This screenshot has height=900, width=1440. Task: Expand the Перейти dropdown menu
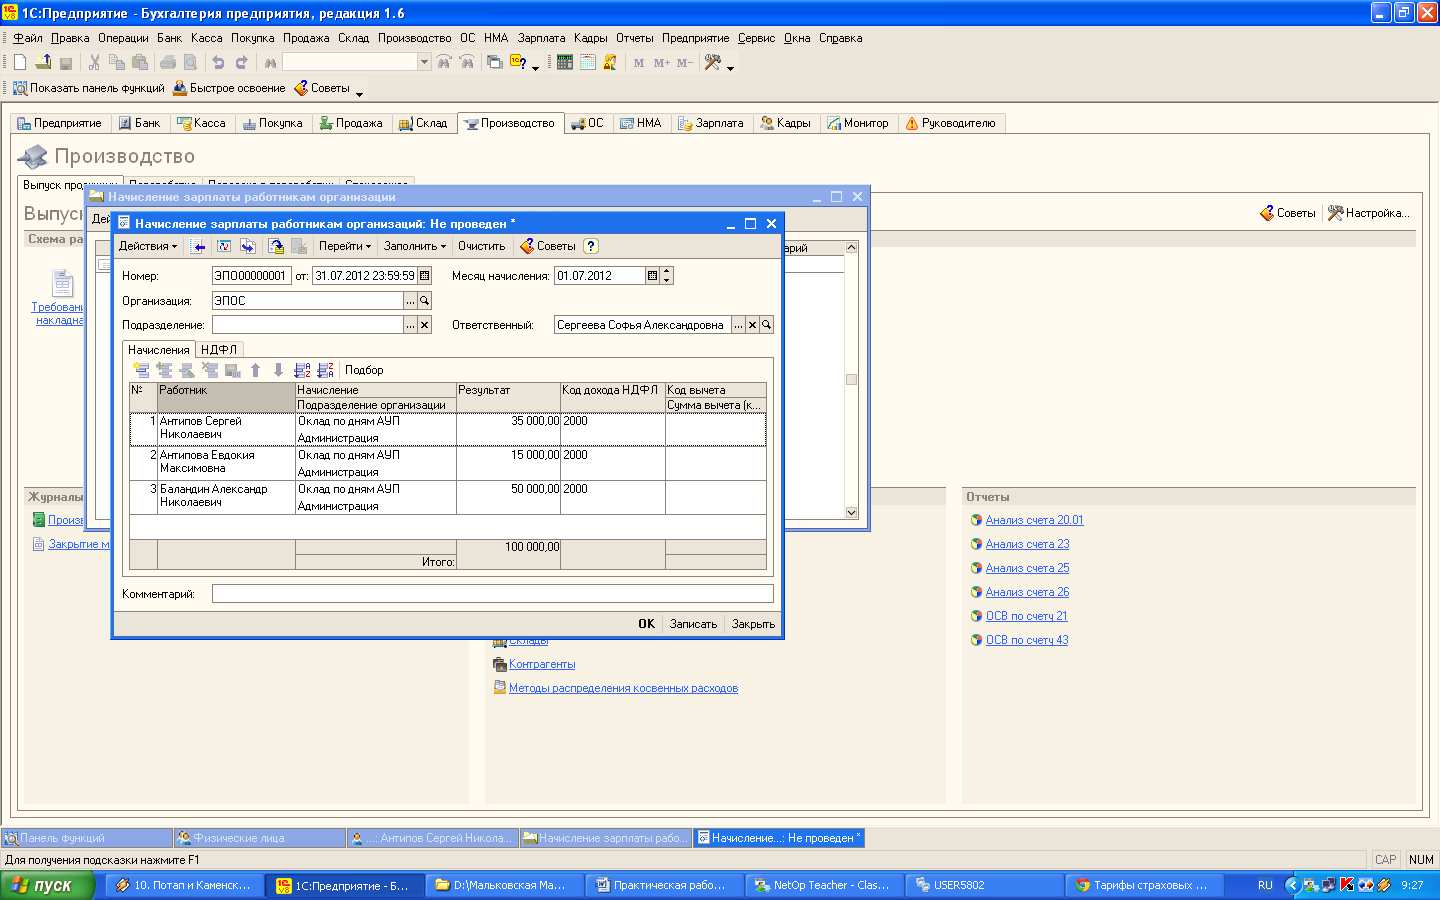pyautogui.click(x=345, y=246)
